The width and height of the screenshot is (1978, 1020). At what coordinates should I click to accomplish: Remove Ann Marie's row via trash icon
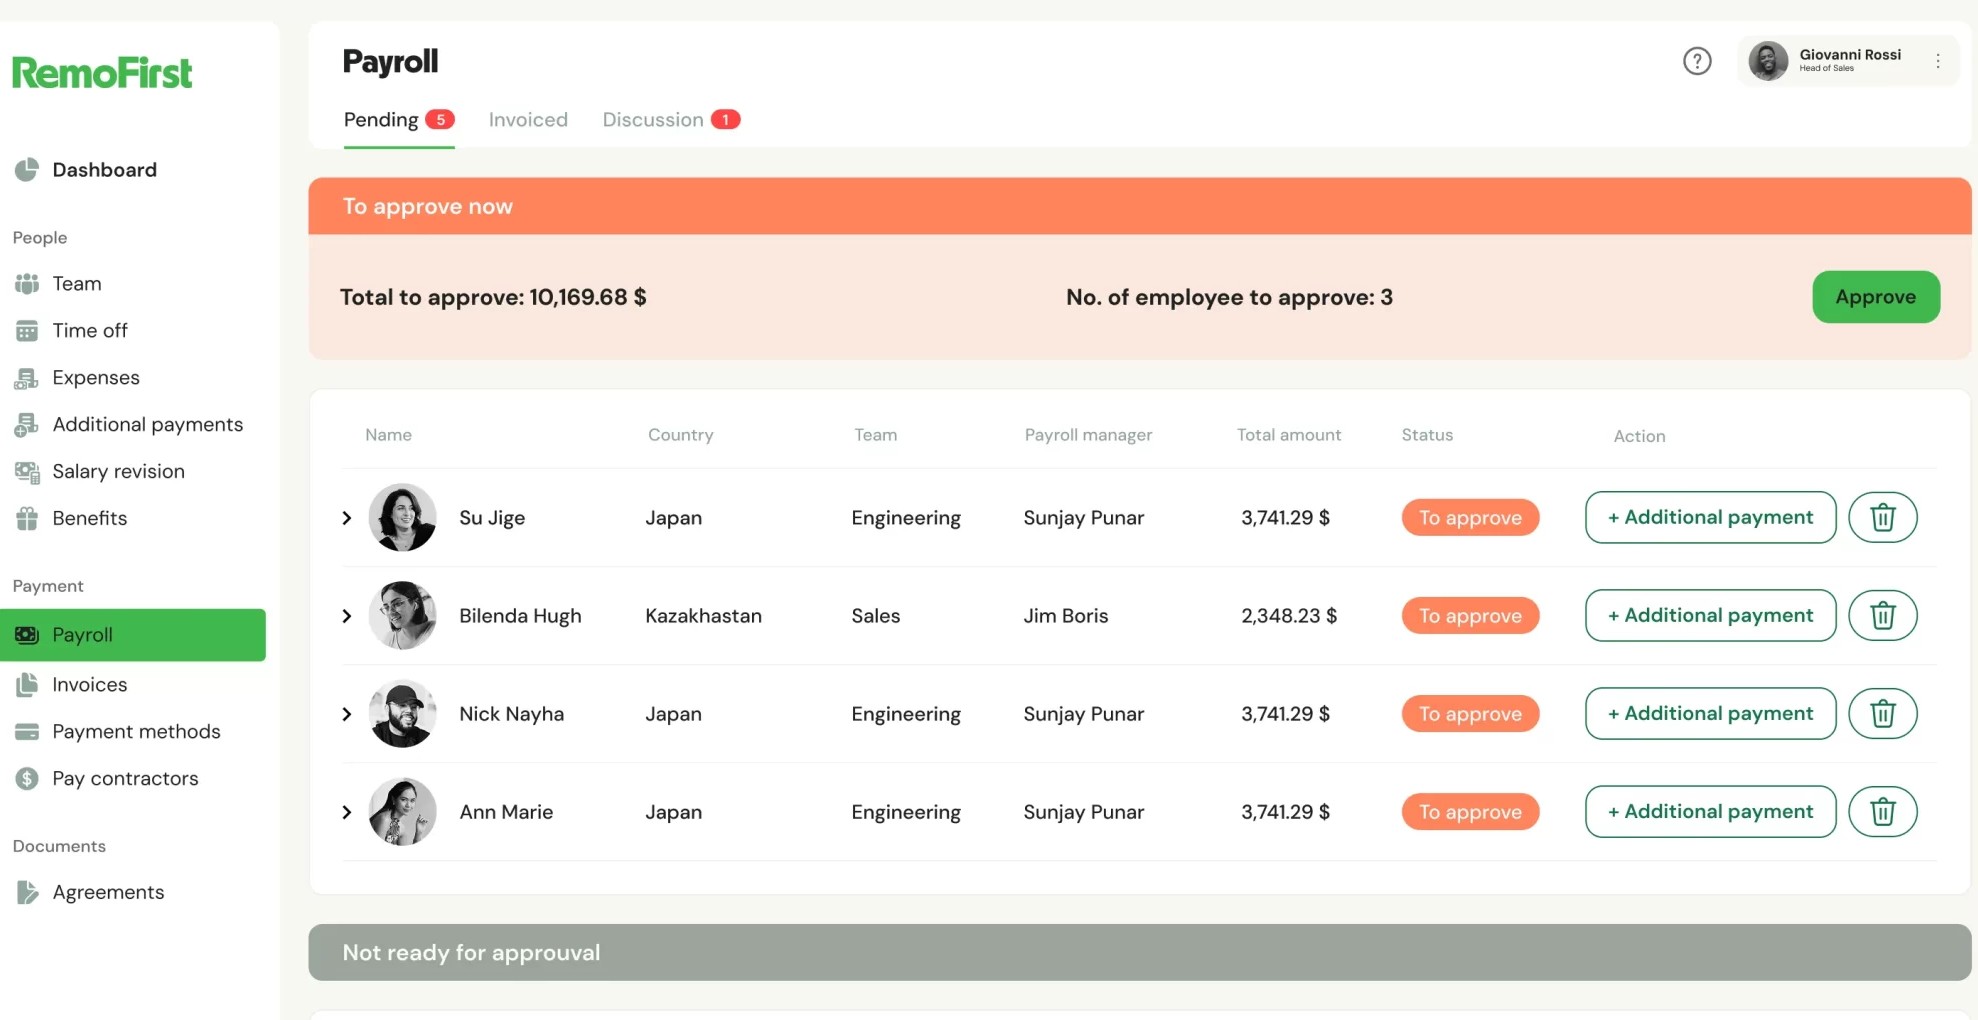(x=1881, y=811)
